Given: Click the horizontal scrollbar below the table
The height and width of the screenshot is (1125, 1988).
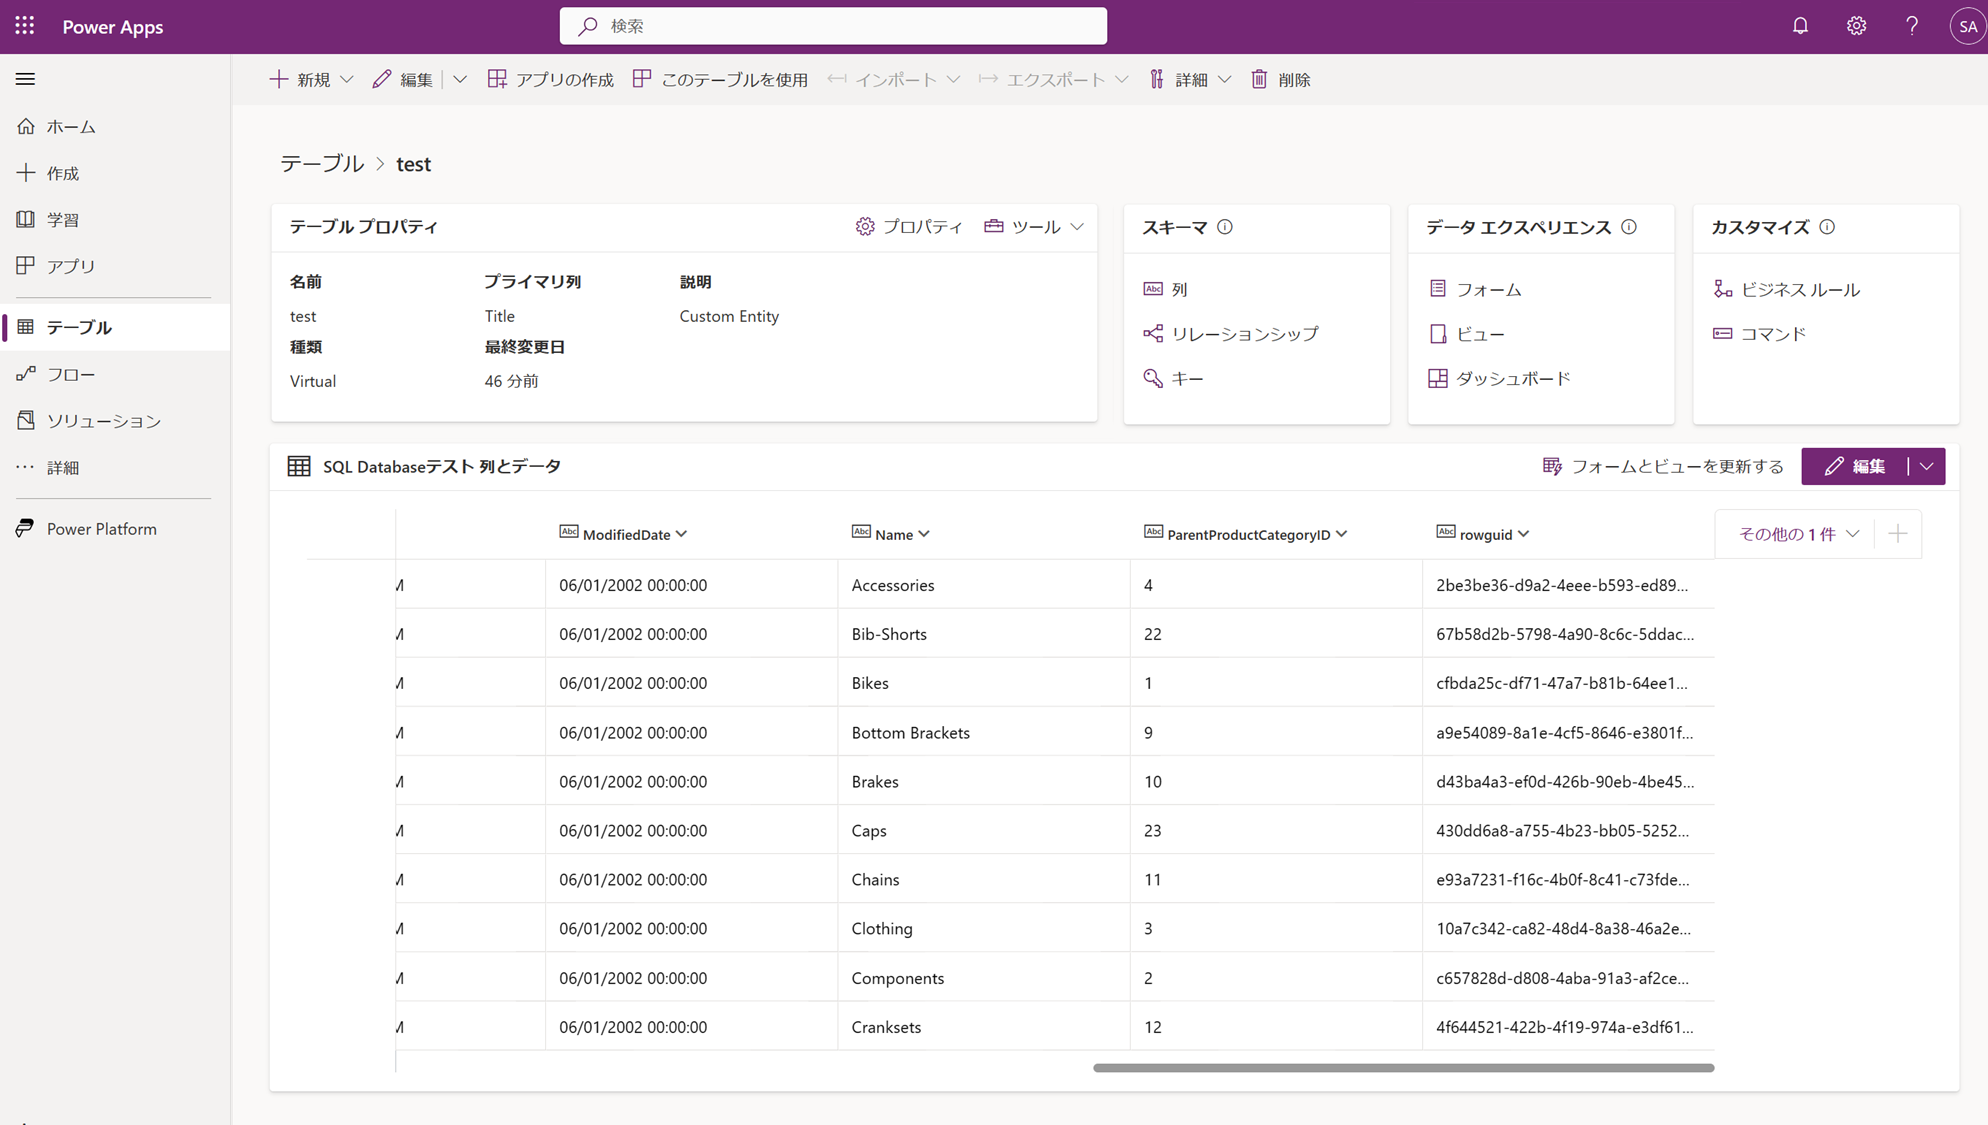Looking at the screenshot, I should pyautogui.click(x=1403, y=1068).
